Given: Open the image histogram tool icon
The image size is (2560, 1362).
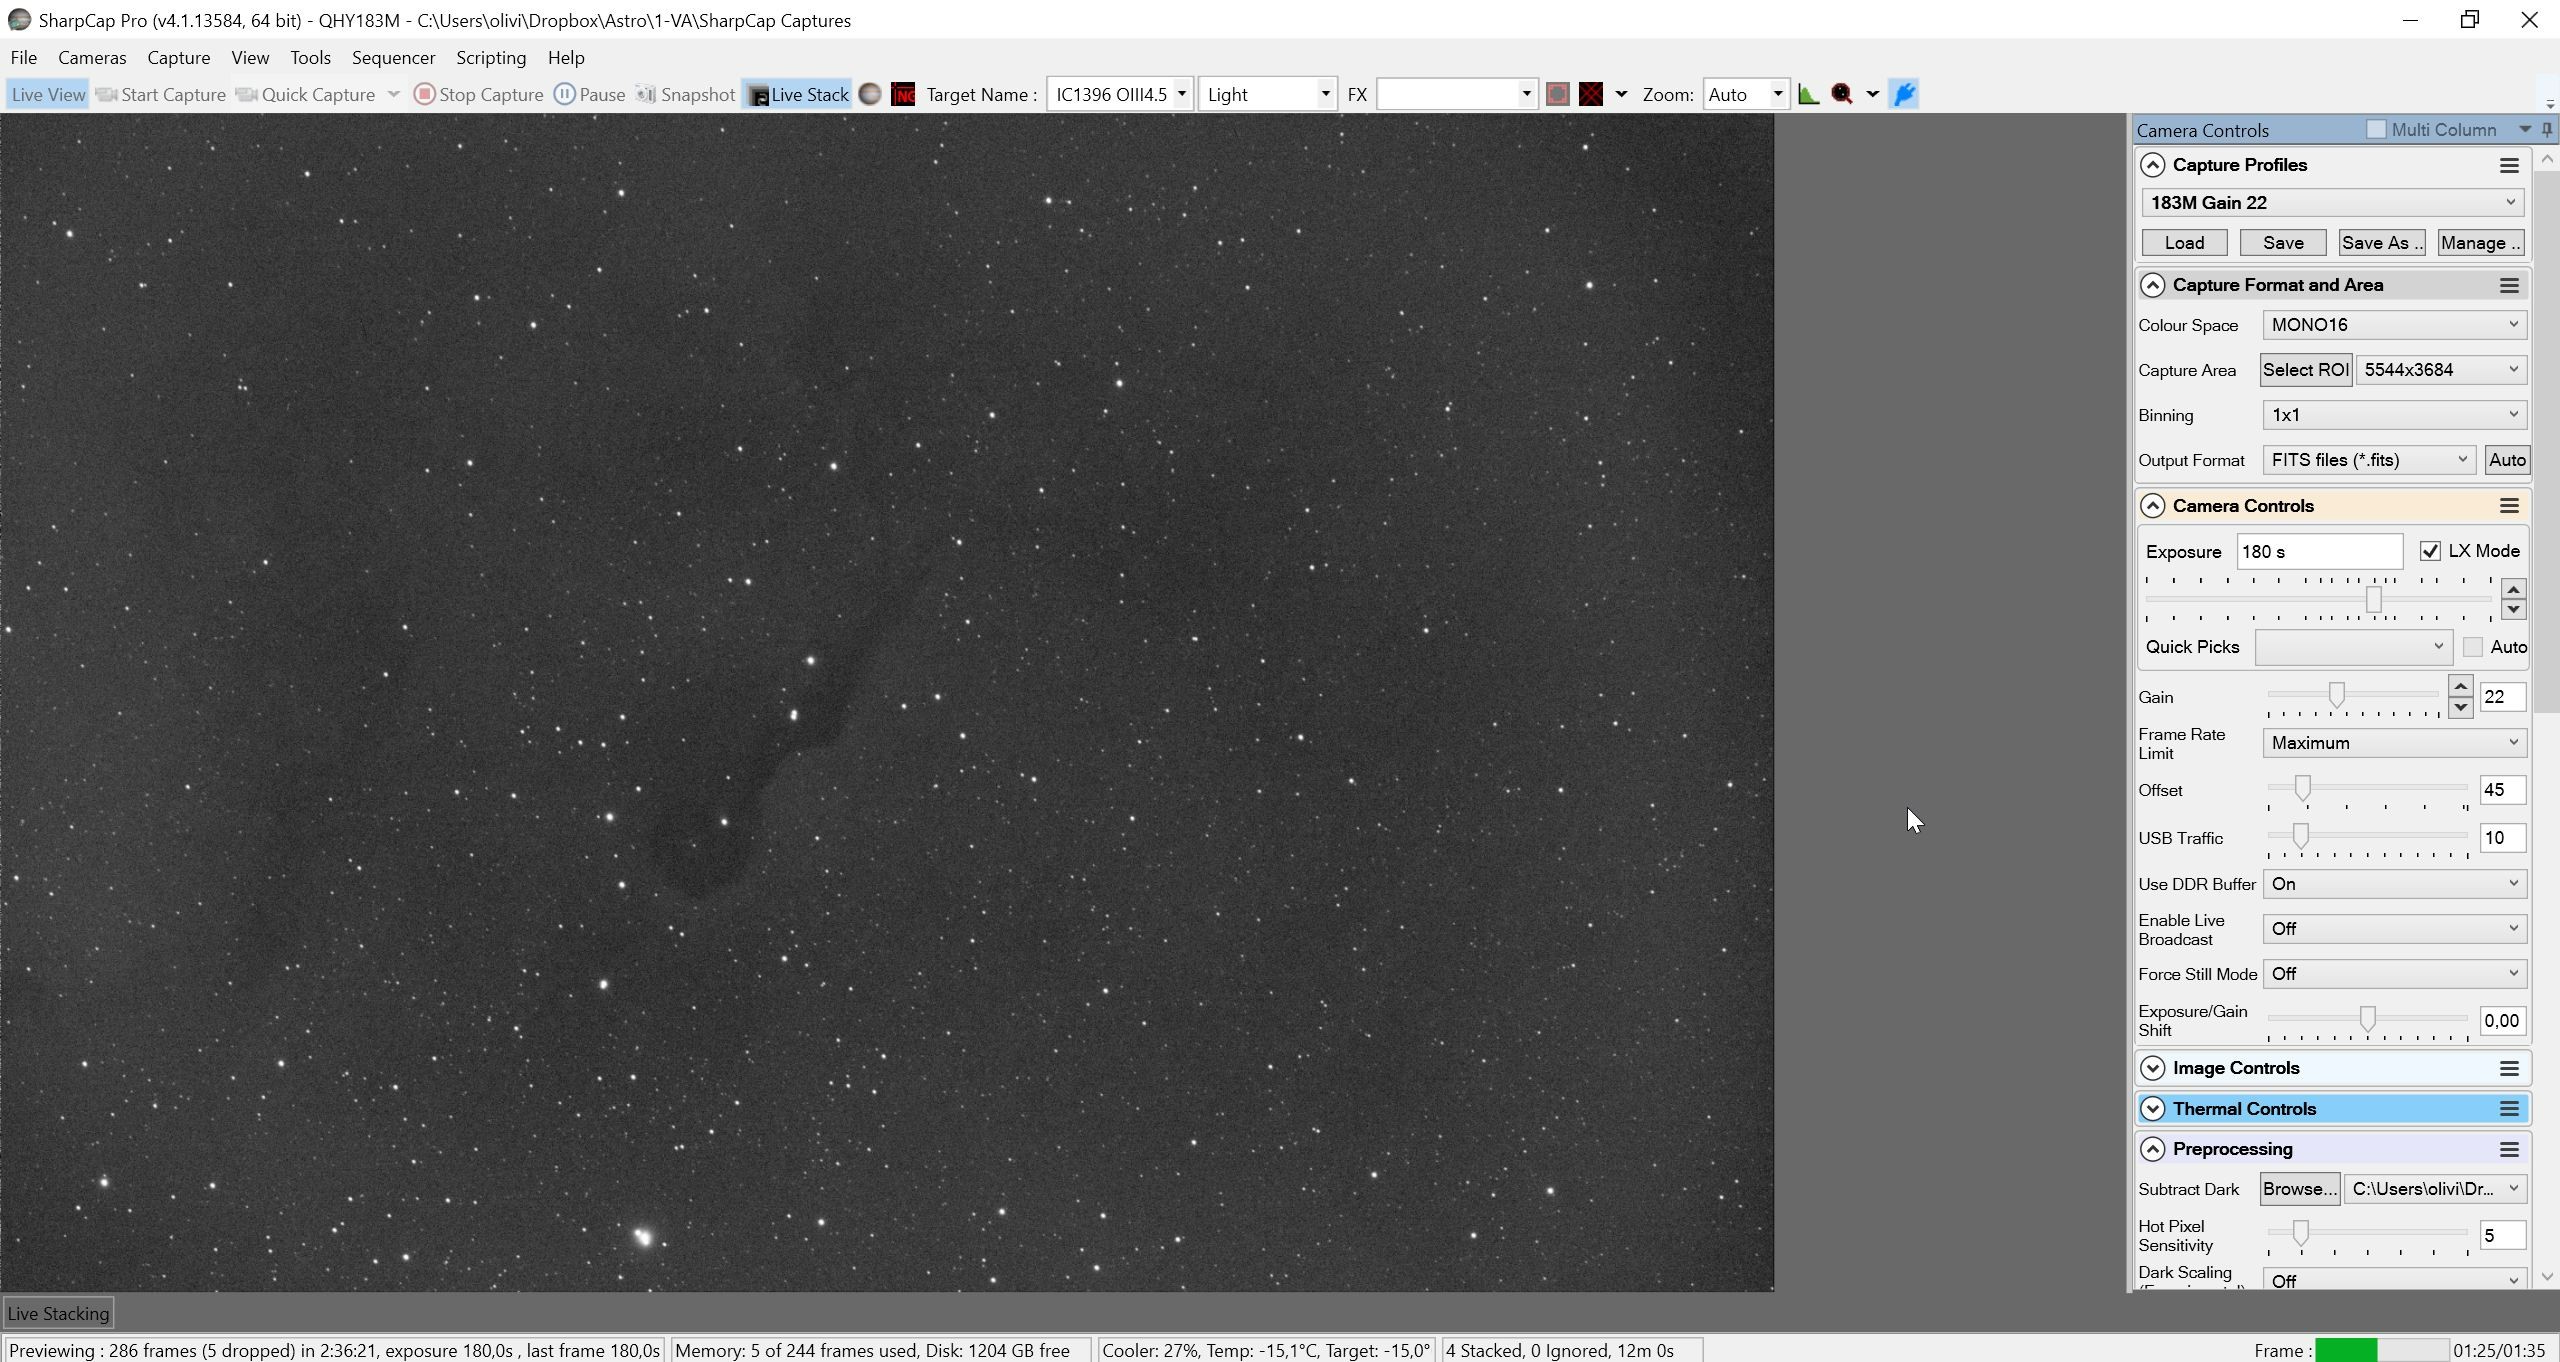Looking at the screenshot, I should tap(1808, 94).
